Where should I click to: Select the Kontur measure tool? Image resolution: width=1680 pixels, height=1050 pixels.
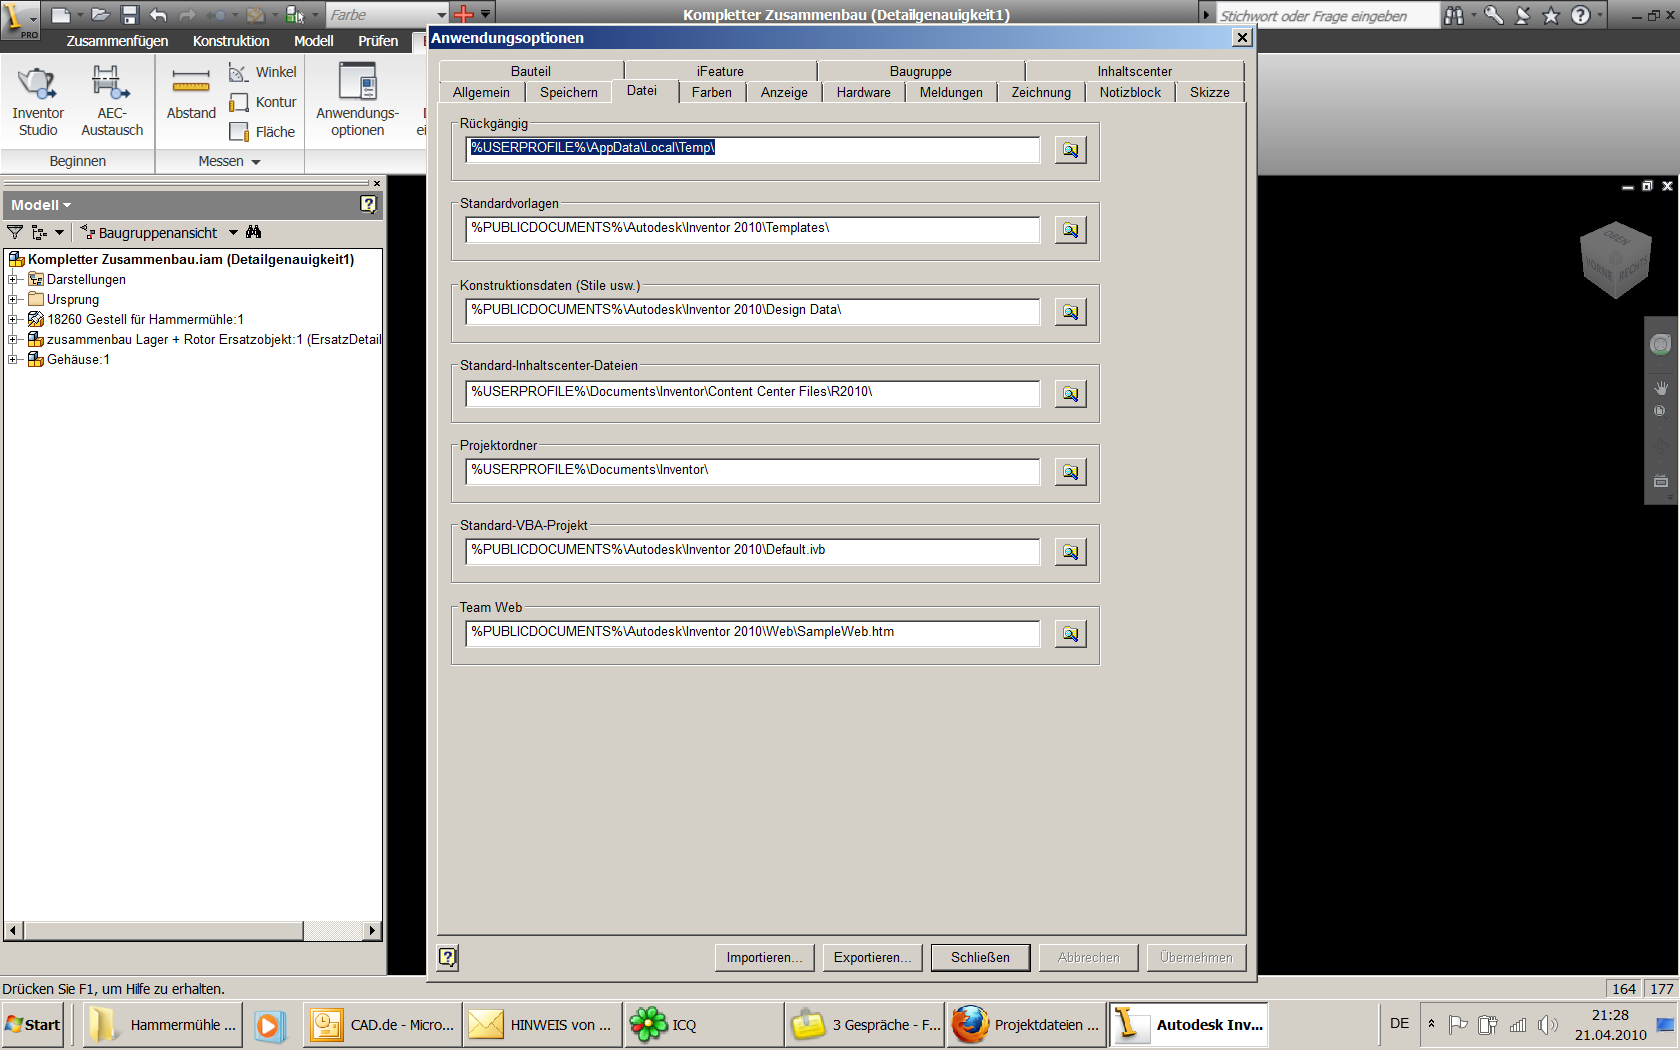point(263,102)
